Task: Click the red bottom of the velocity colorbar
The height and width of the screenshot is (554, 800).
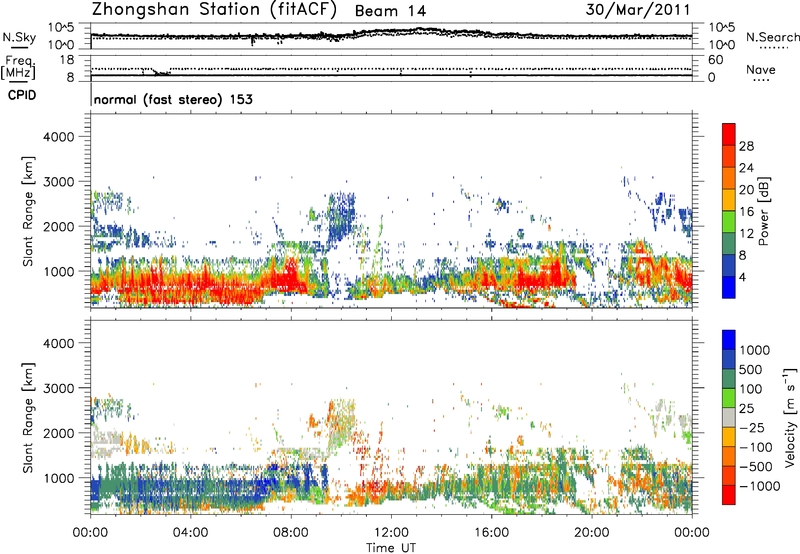Action: 729,495
